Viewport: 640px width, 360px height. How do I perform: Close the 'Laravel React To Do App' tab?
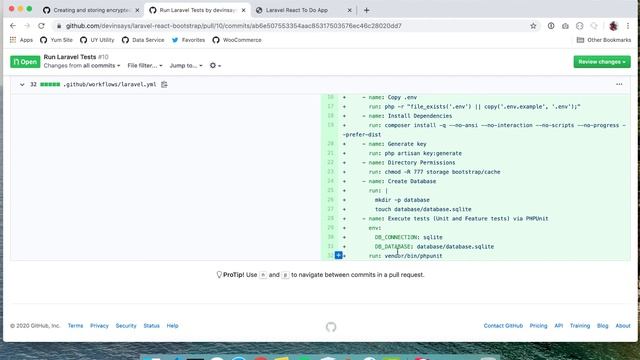pos(349,10)
